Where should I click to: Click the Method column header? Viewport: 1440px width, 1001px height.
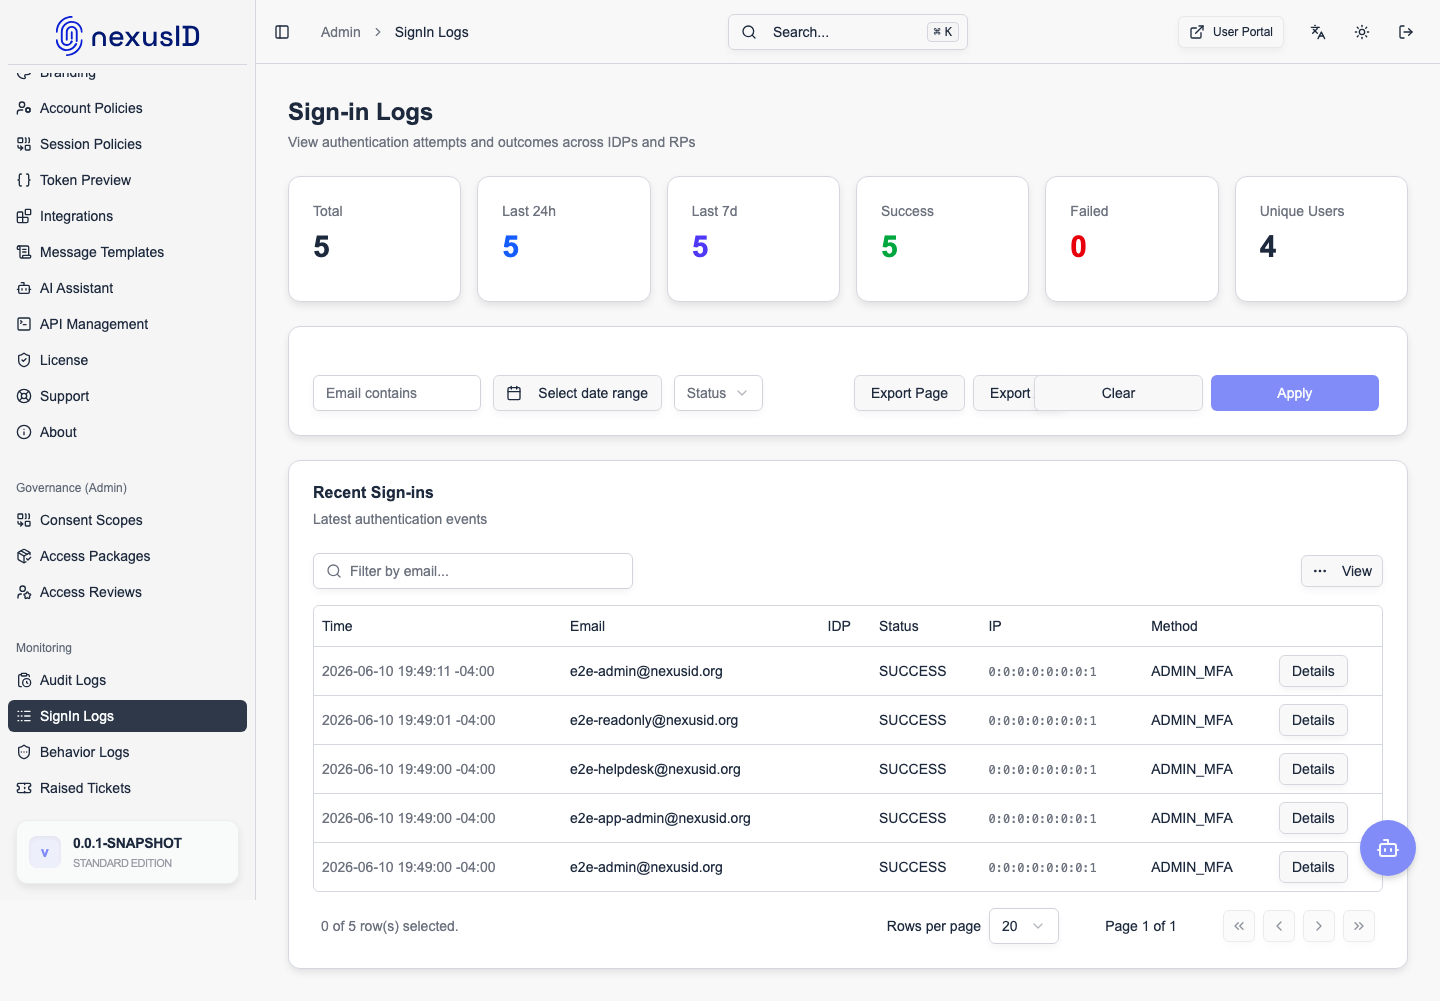tap(1174, 626)
